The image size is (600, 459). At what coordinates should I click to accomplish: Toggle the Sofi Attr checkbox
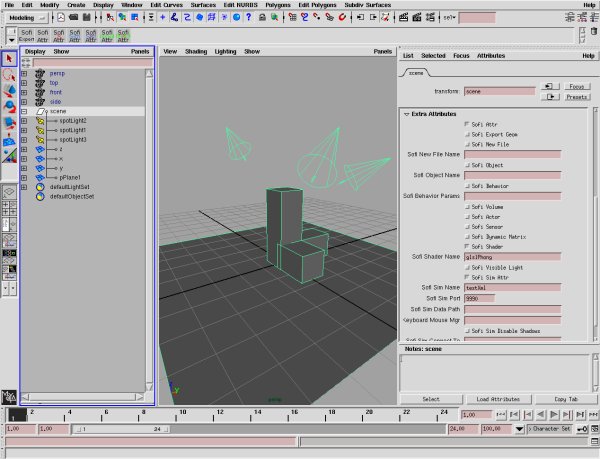pos(467,124)
